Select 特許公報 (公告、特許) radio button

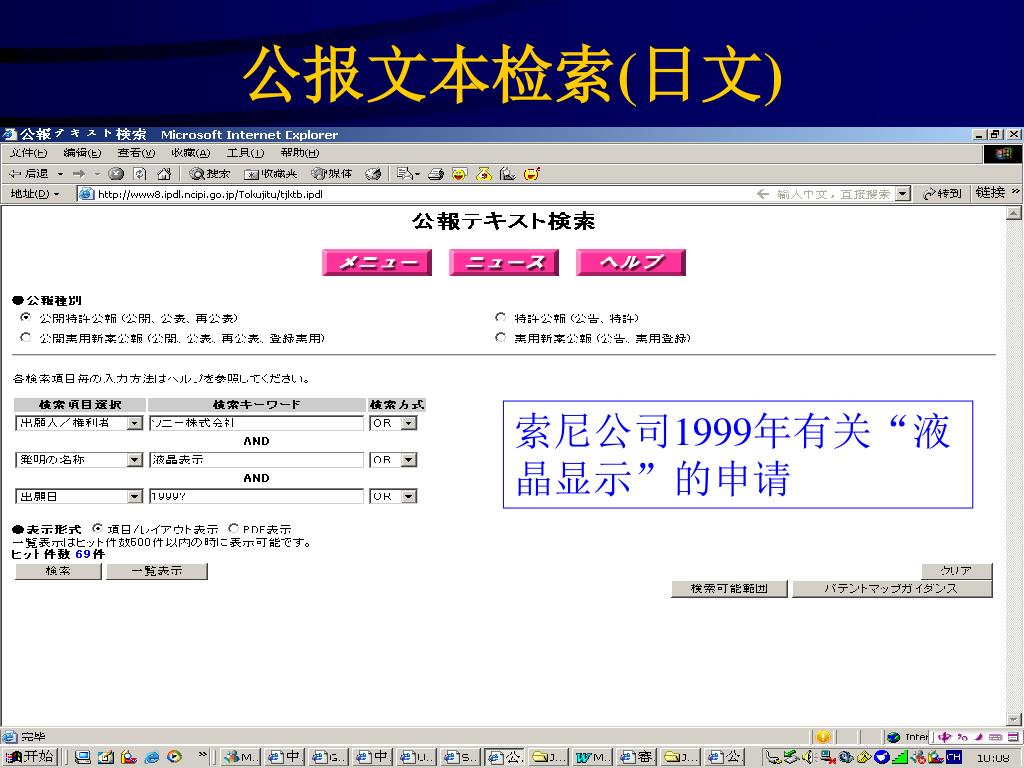[x=500, y=317]
